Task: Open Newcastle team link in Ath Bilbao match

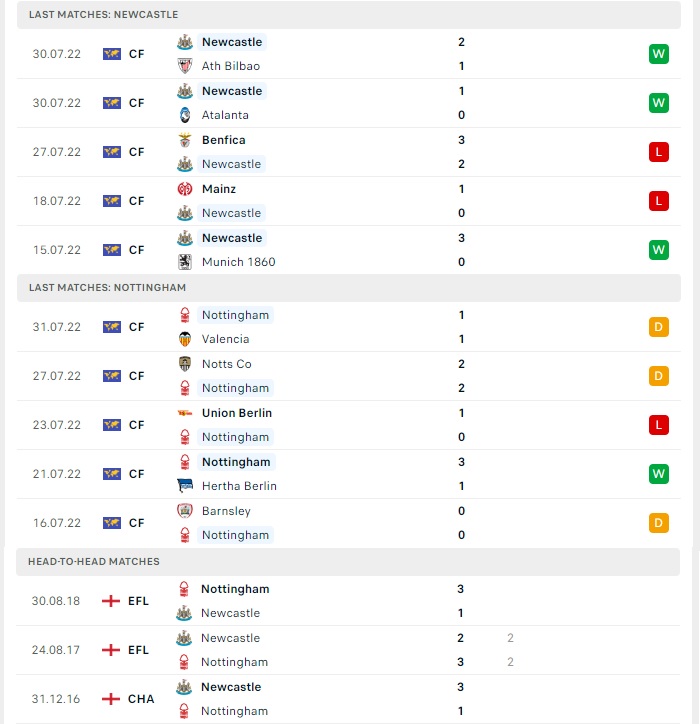Action: 232,42
